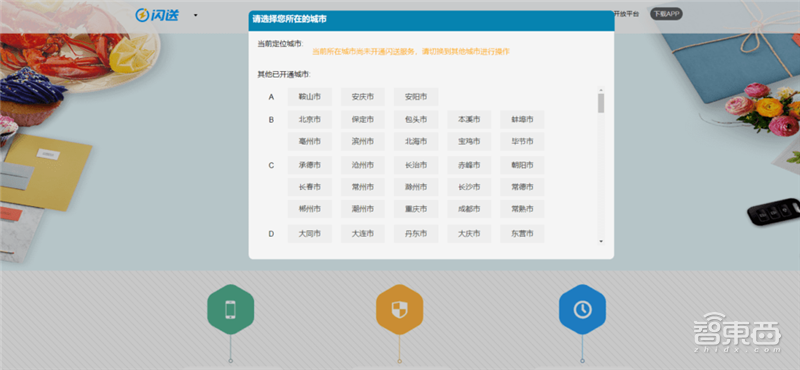The height and width of the screenshot is (370, 800).
Task: Click the orange city-not-available warning message
Action: click(411, 52)
